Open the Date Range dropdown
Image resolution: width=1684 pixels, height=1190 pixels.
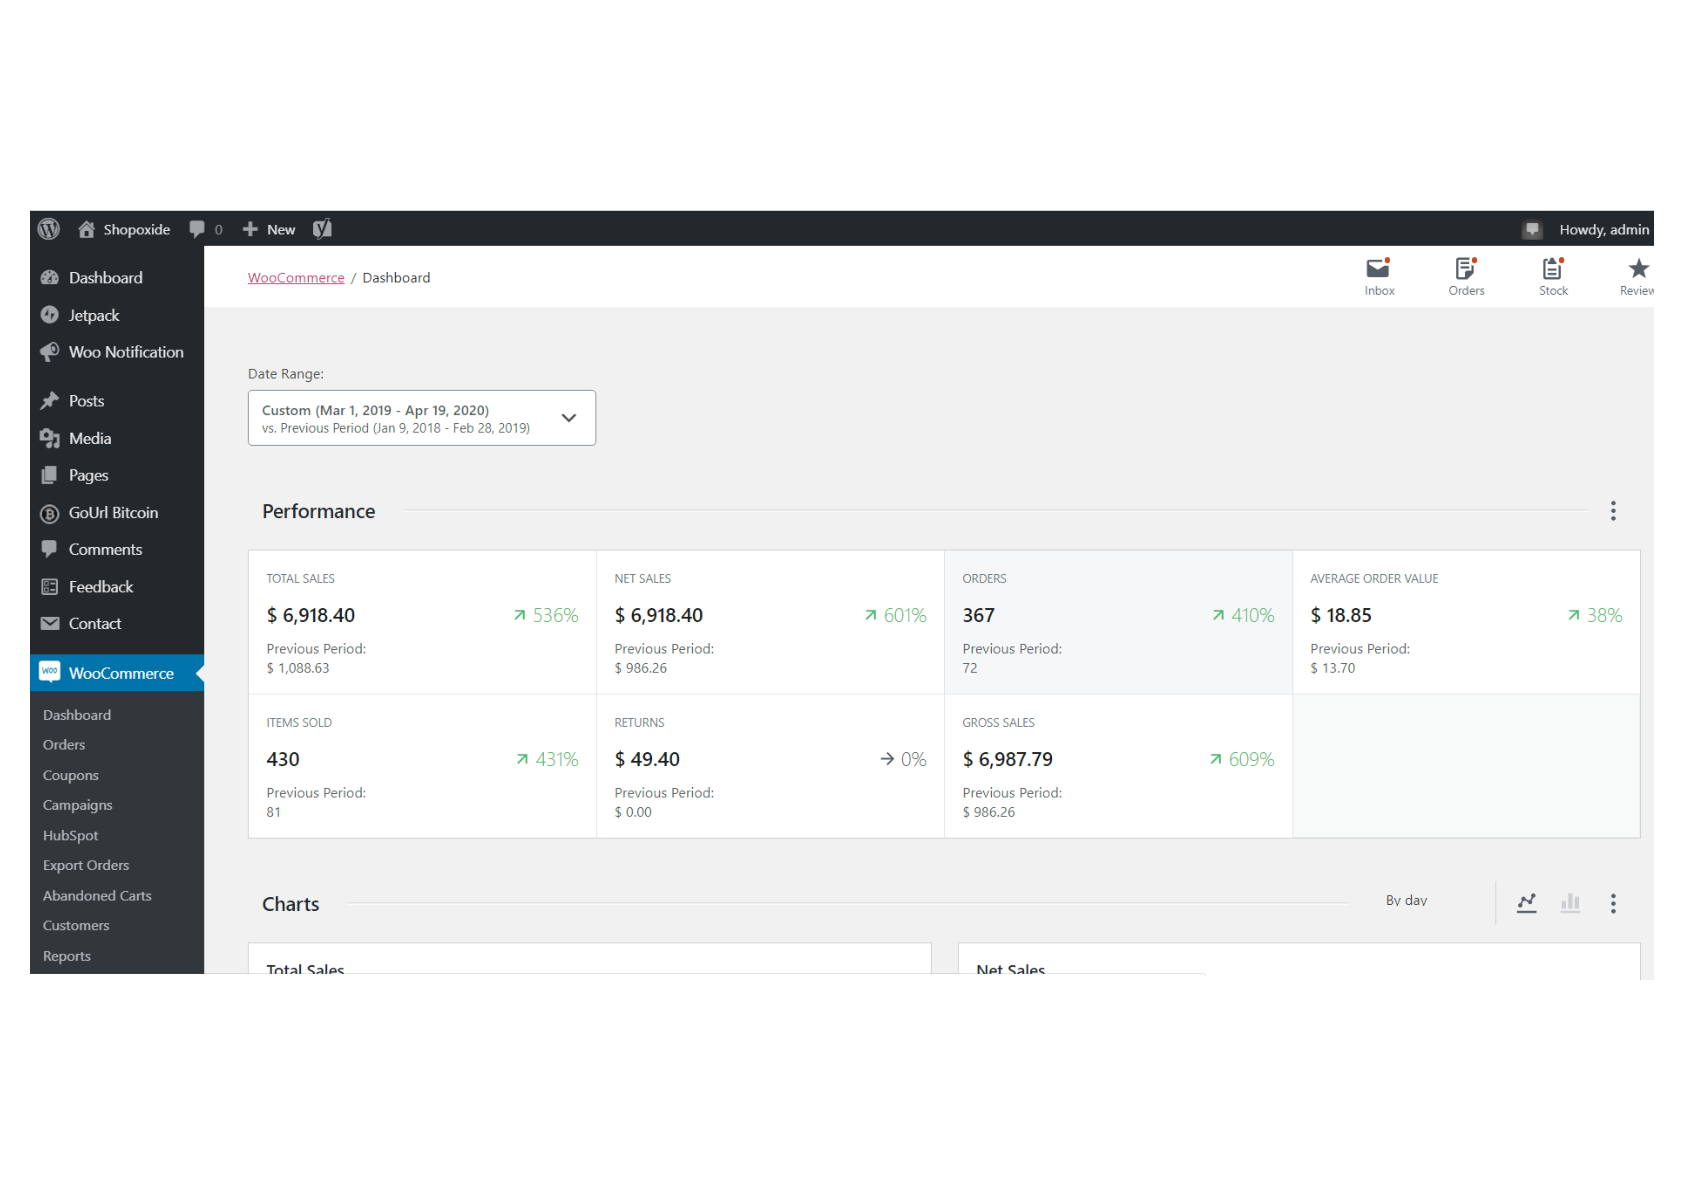[421, 418]
